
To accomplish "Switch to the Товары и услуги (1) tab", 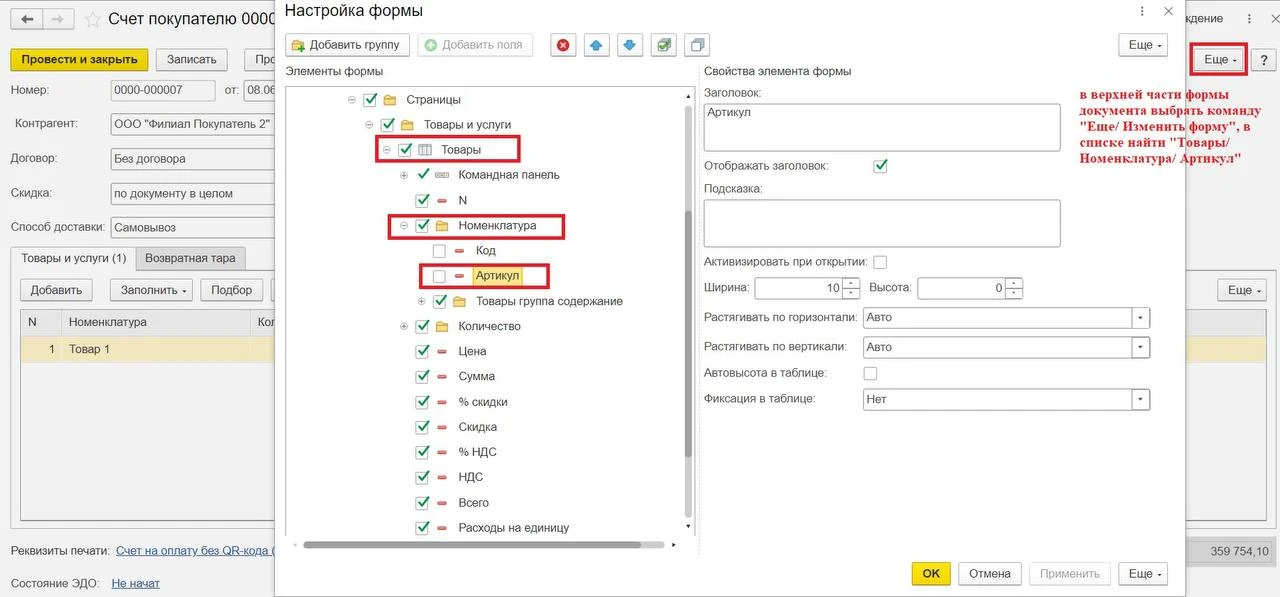I will click(x=74, y=258).
